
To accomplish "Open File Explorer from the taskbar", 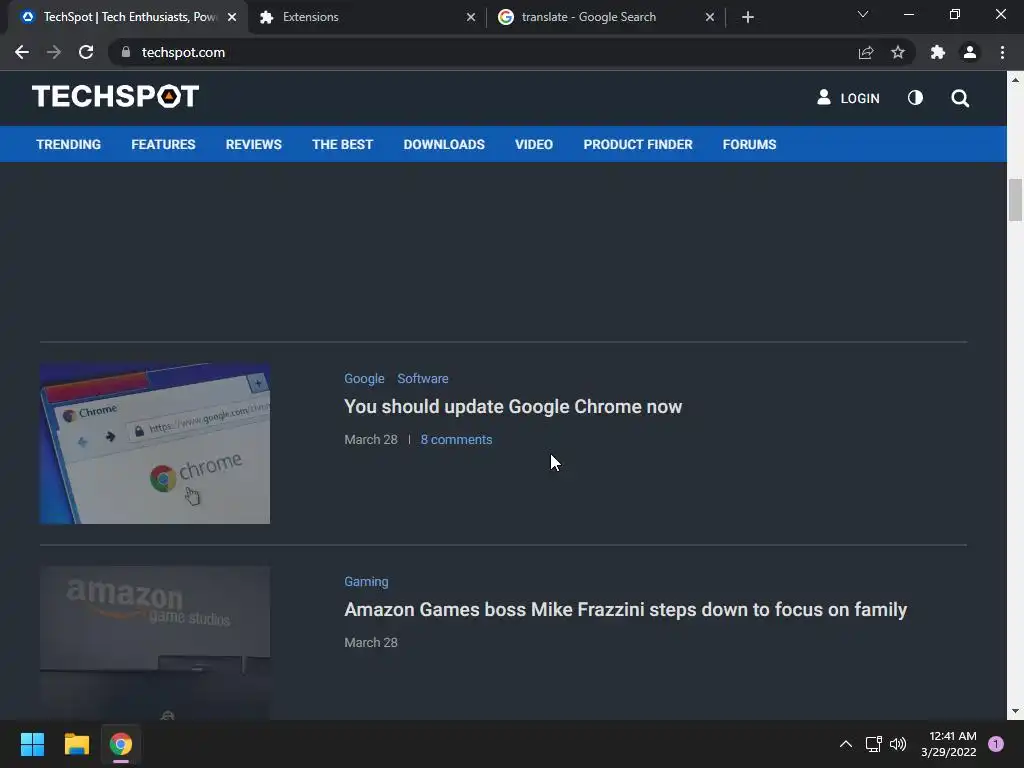I will [x=76, y=744].
